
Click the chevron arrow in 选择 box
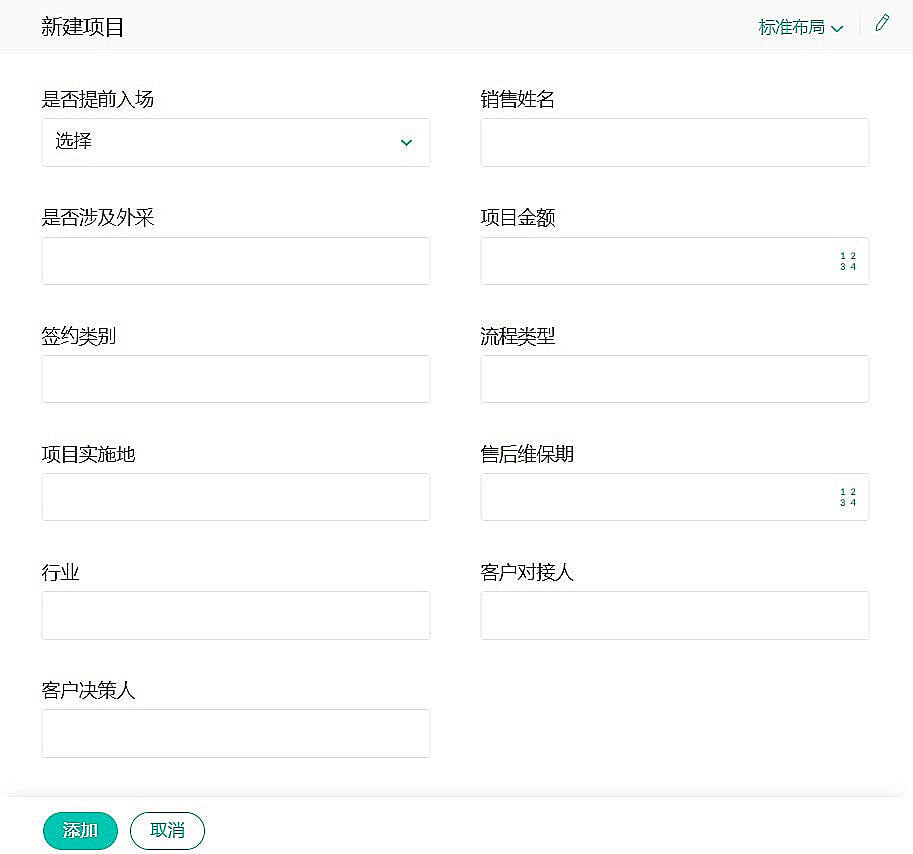tap(406, 143)
